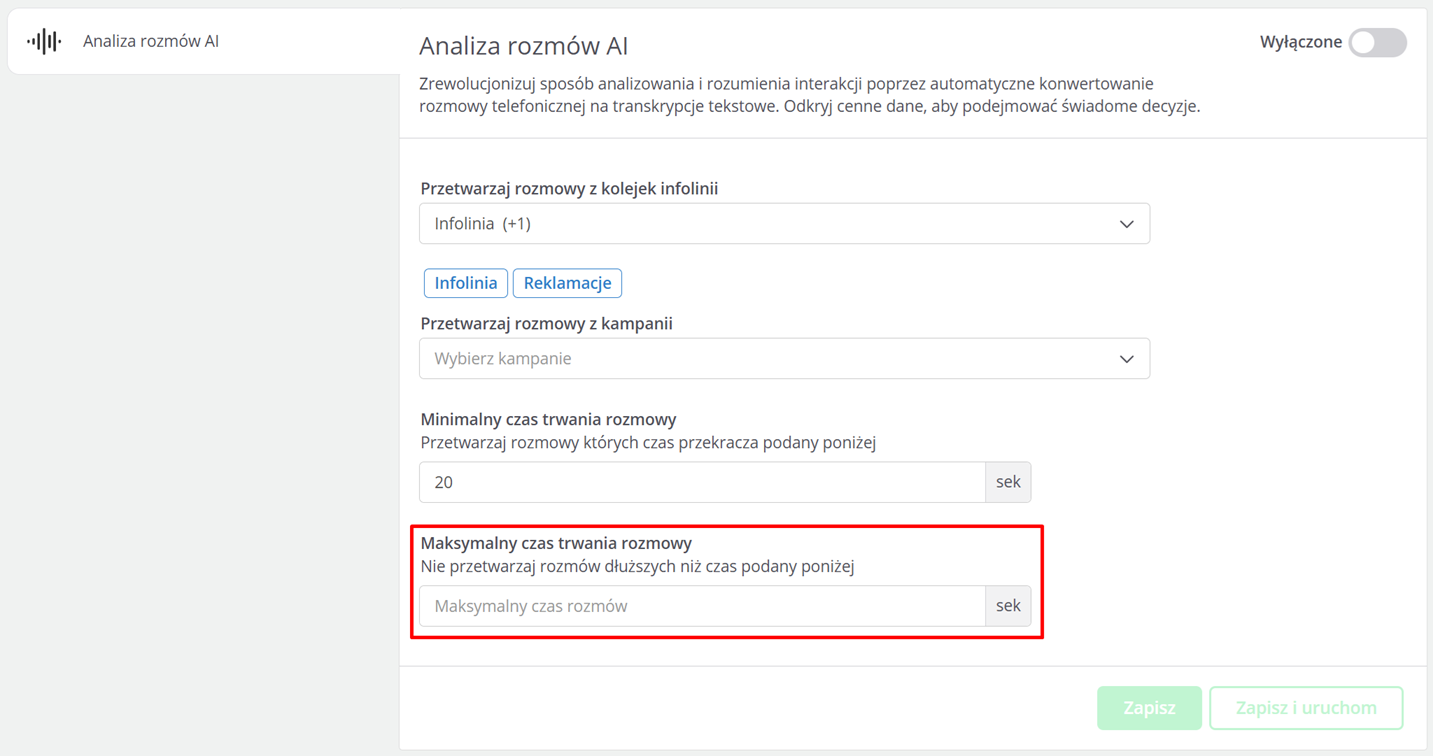1433x756 pixels.
Task: Click the 'sek' unit beside maximum duration
Action: (1008, 606)
